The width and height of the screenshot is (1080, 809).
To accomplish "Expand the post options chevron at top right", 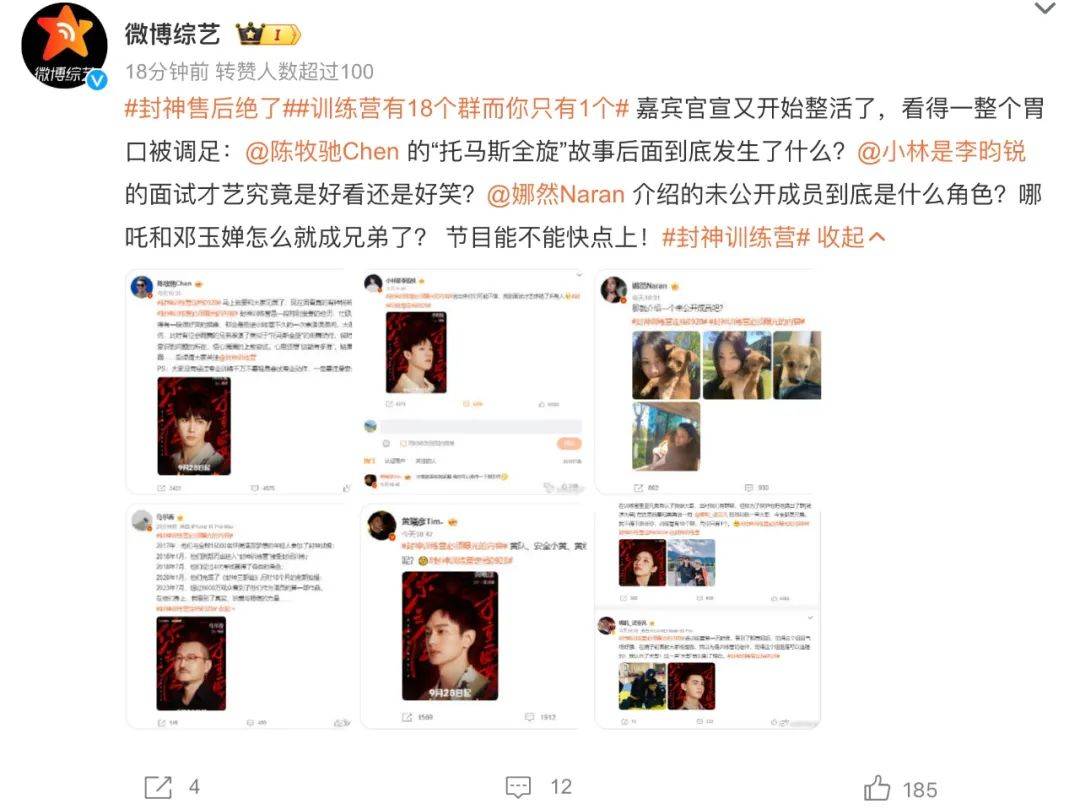I will pos(1045,8).
